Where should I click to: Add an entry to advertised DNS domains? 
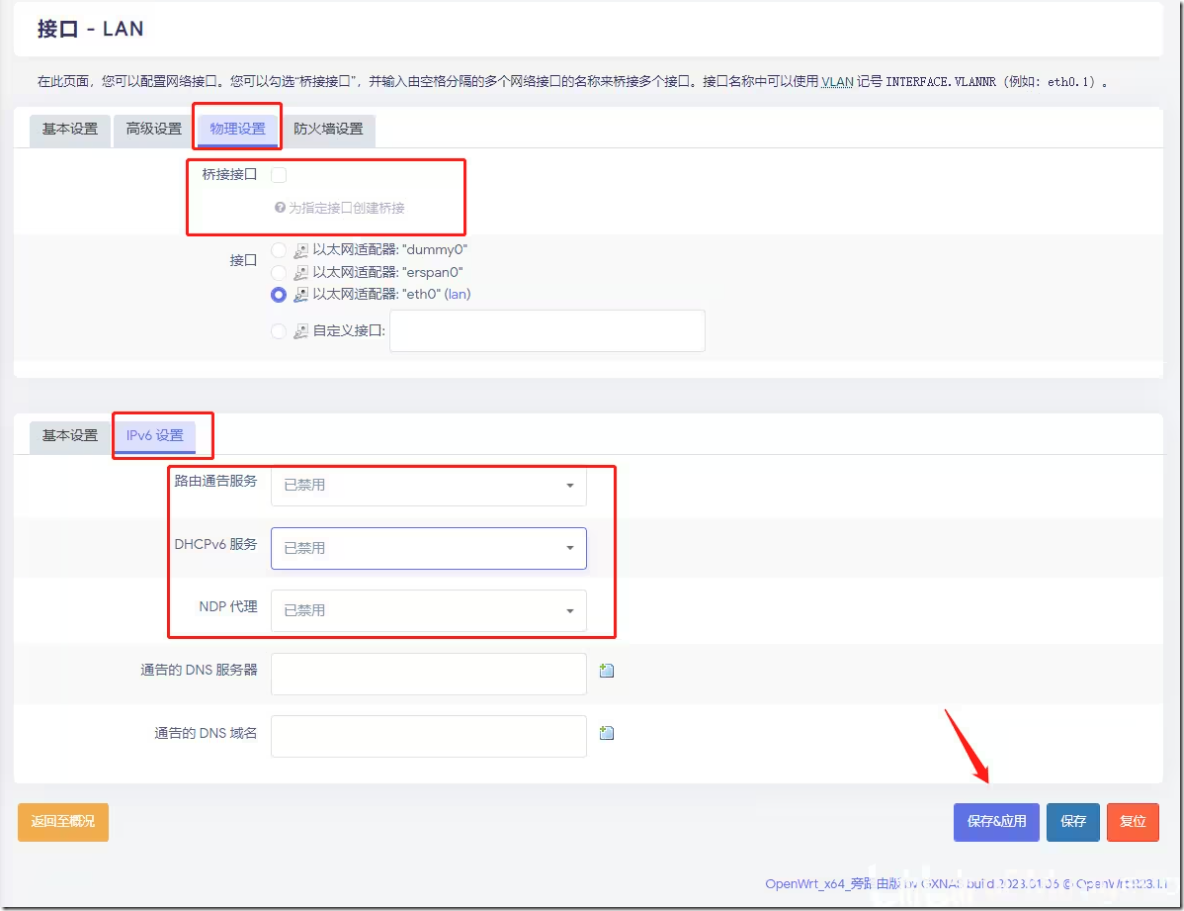coord(606,733)
